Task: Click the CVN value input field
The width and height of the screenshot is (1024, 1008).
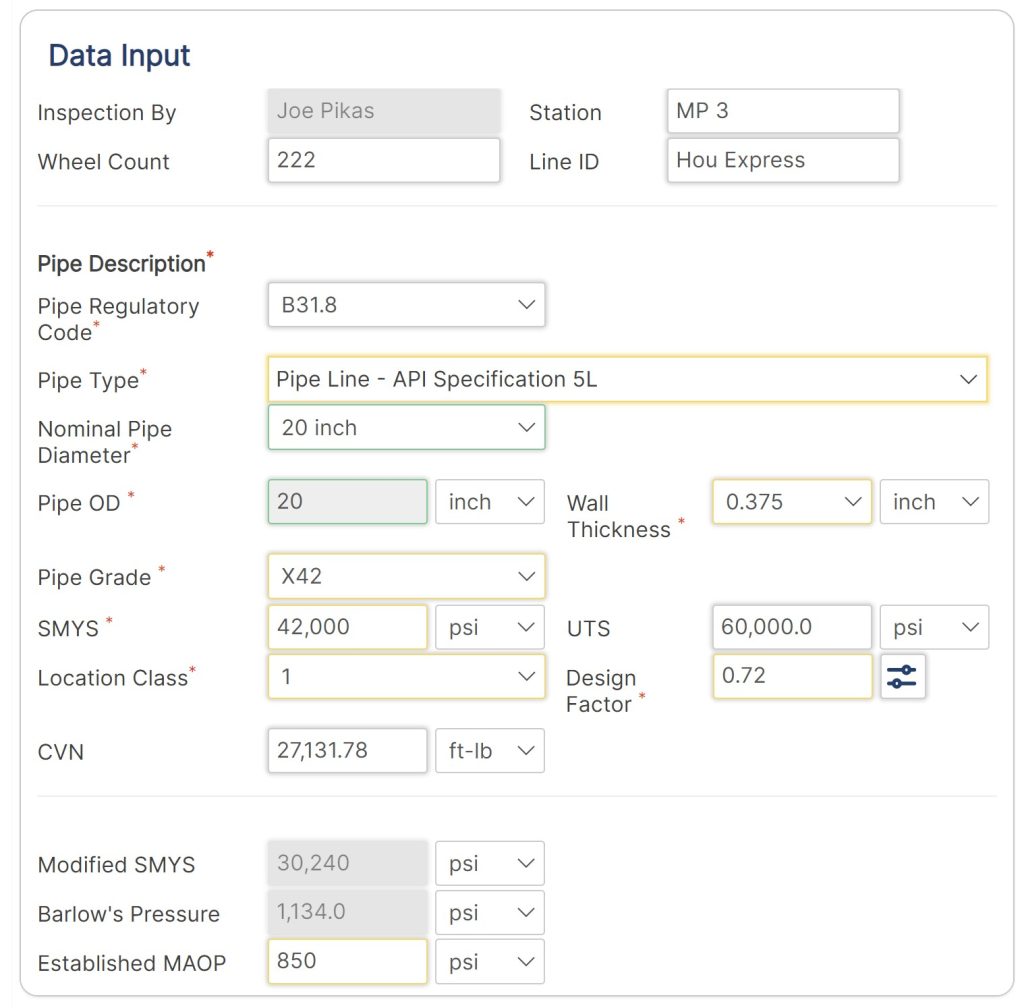Action: pos(347,751)
